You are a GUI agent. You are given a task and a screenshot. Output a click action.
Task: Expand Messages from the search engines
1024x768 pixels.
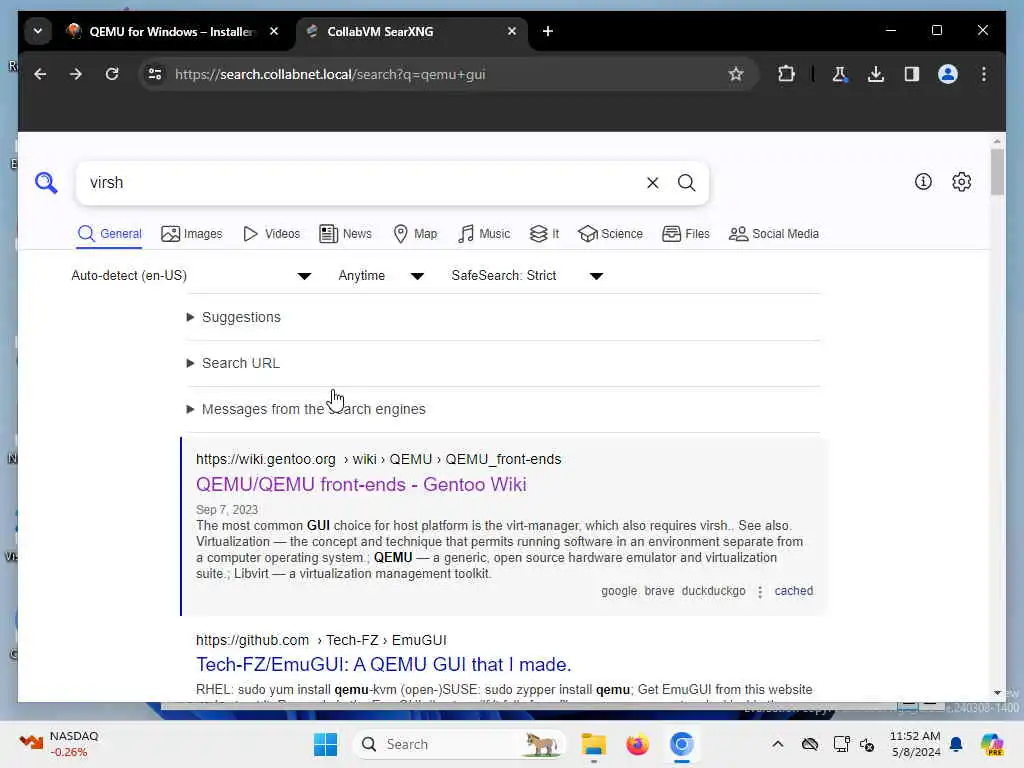313,409
